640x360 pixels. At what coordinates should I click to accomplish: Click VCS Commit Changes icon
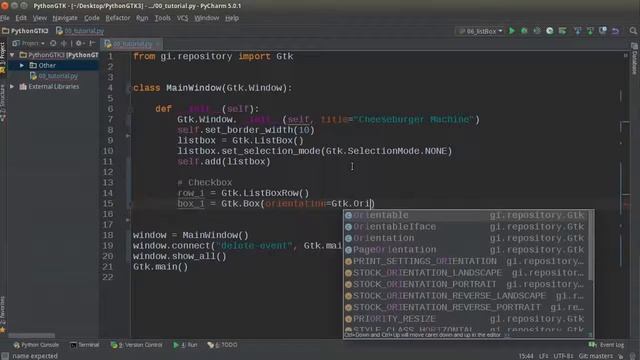(x=590, y=31)
